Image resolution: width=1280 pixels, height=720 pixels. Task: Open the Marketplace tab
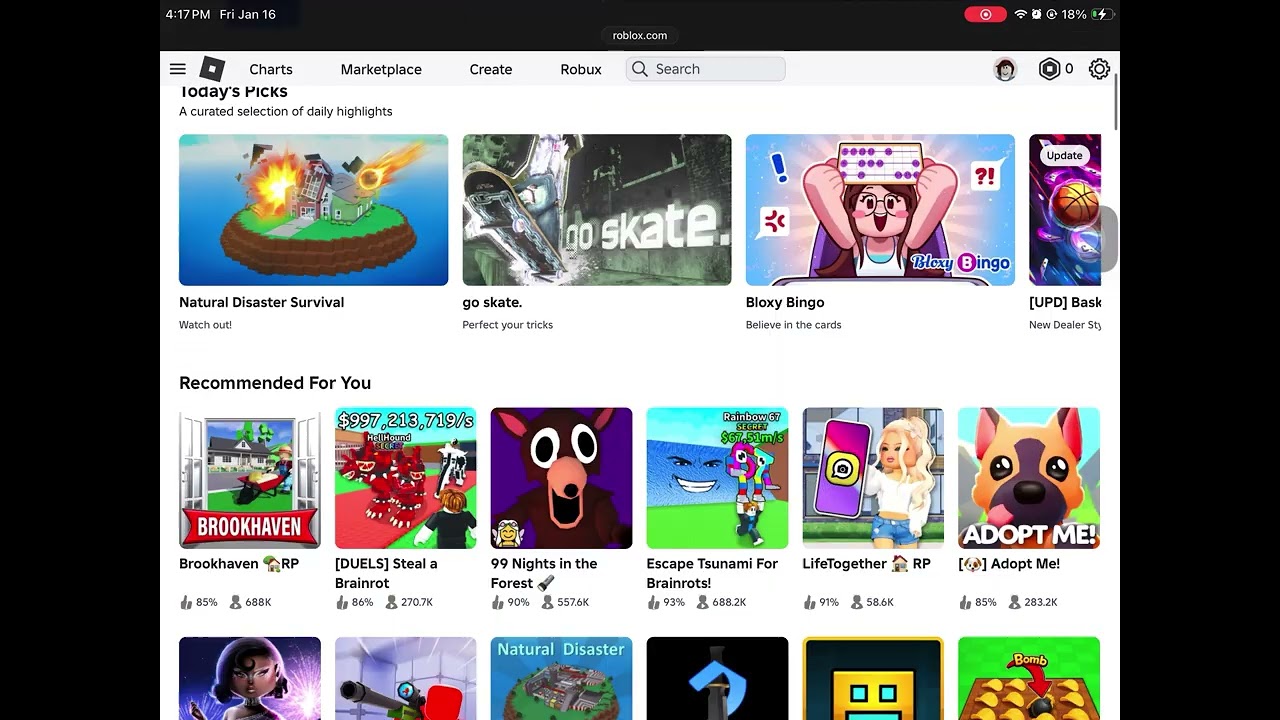click(x=381, y=69)
